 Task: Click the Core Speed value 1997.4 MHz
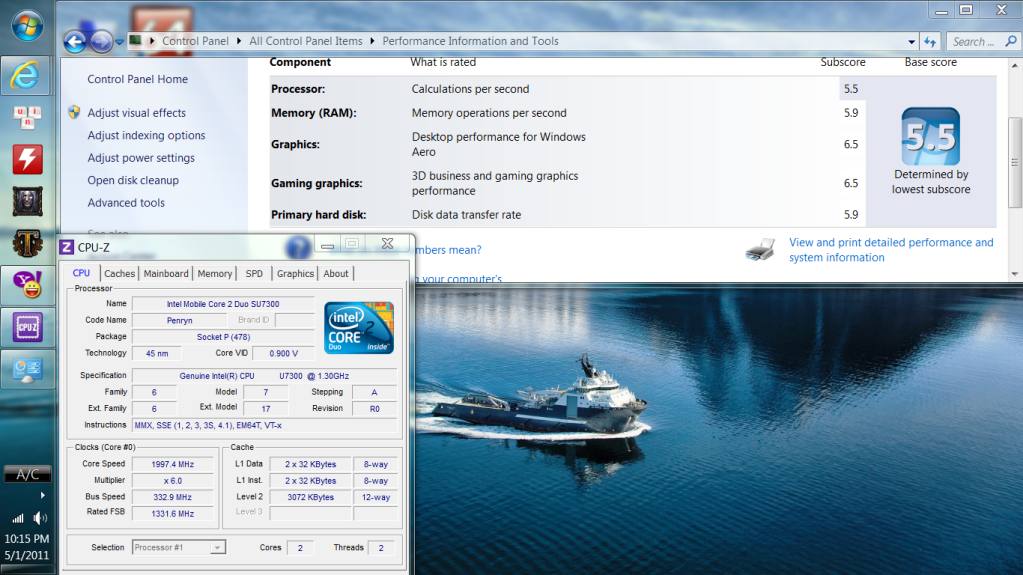click(x=172, y=464)
